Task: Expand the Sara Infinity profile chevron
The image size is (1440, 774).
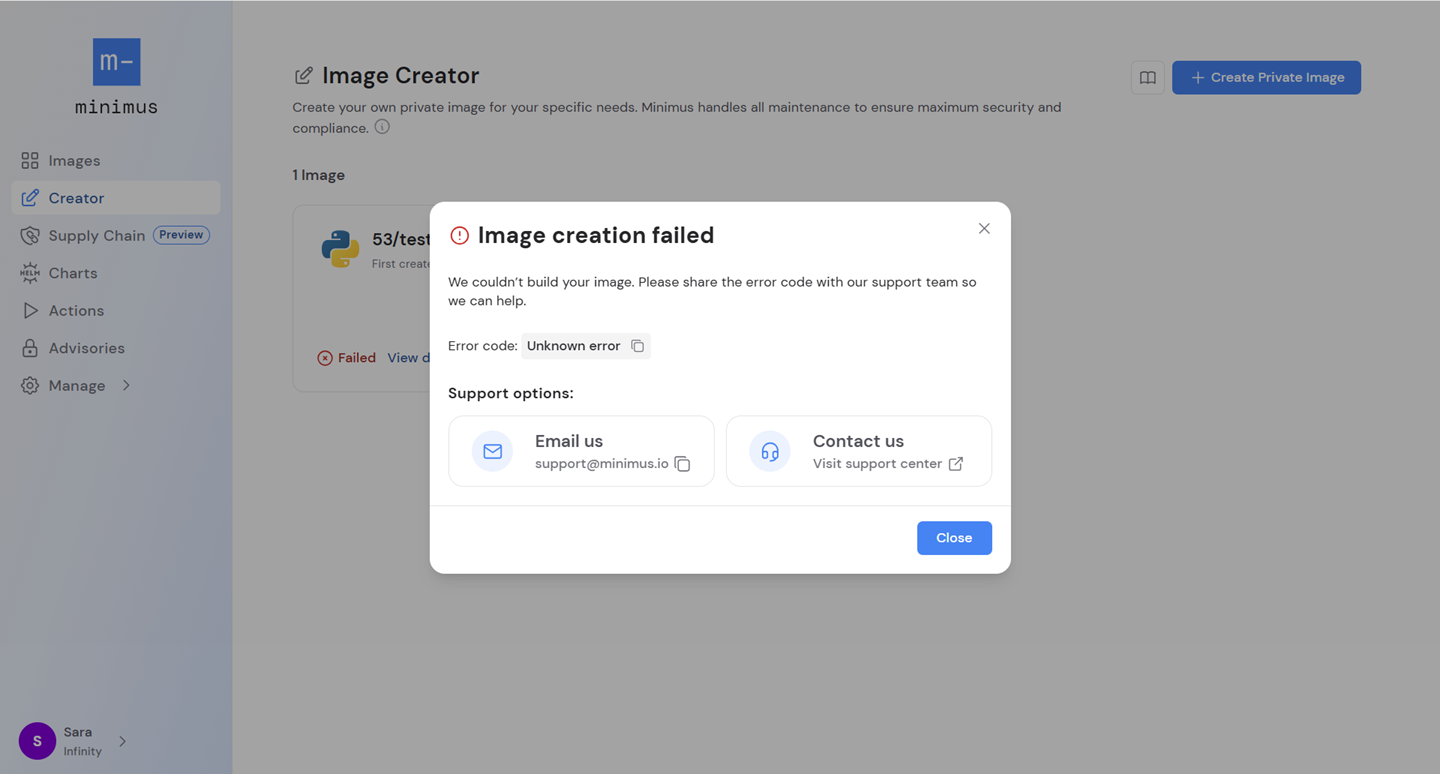Action: pos(123,741)
